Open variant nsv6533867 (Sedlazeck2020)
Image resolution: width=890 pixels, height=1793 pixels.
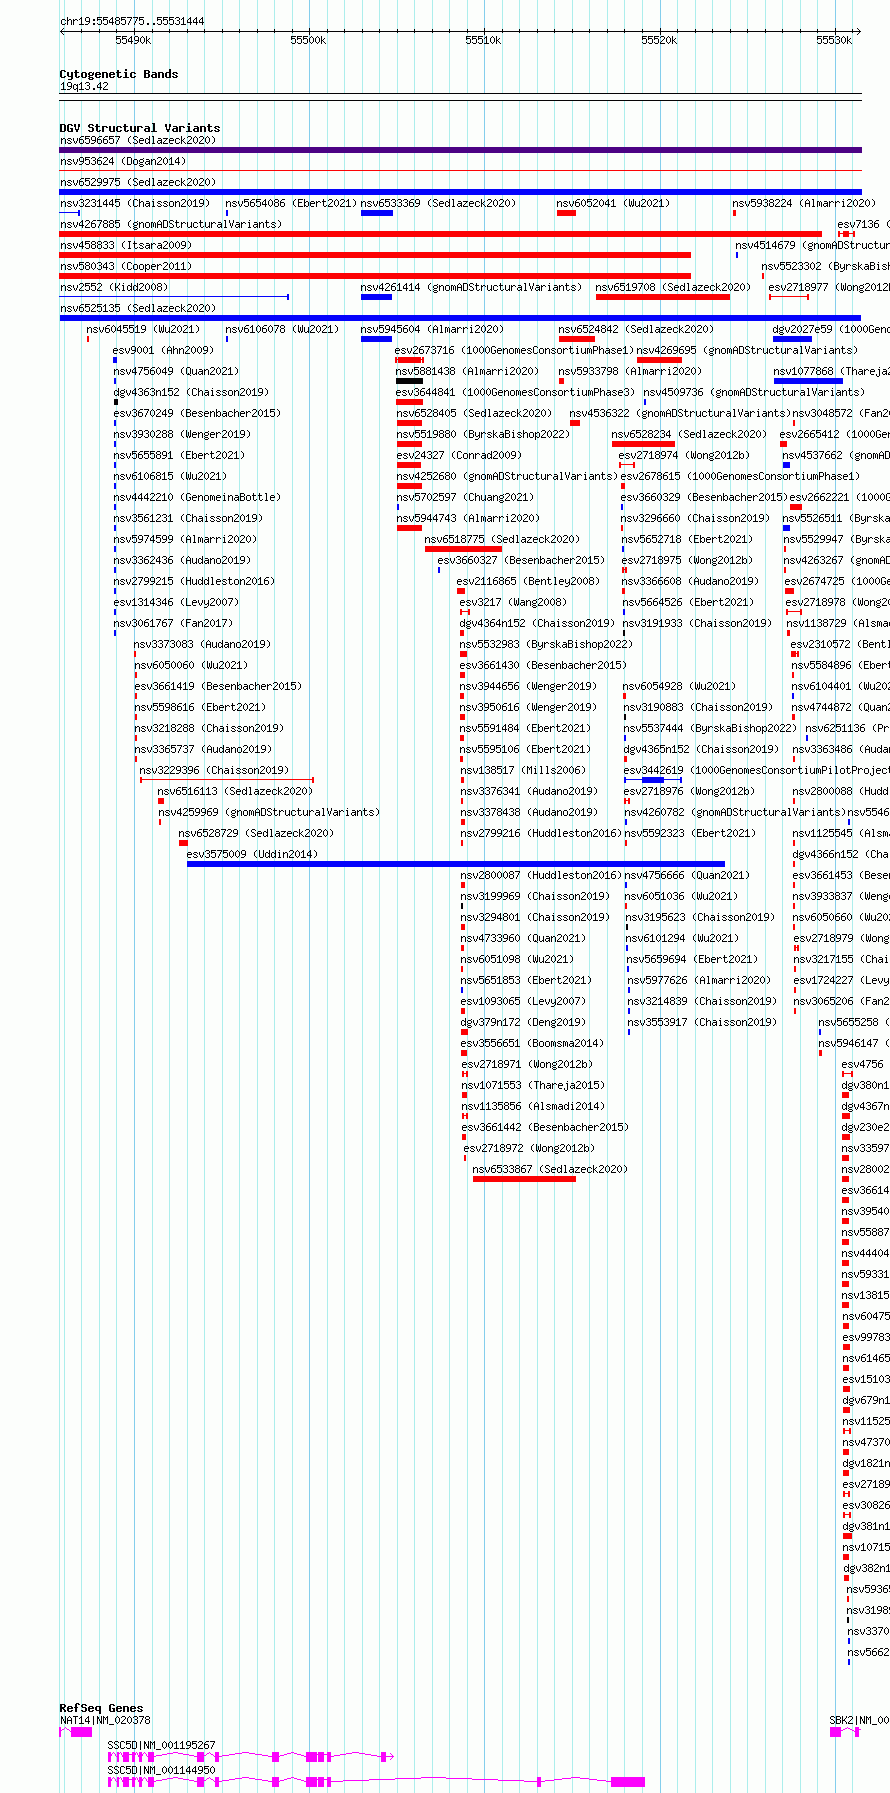(x=550, y=1169)
